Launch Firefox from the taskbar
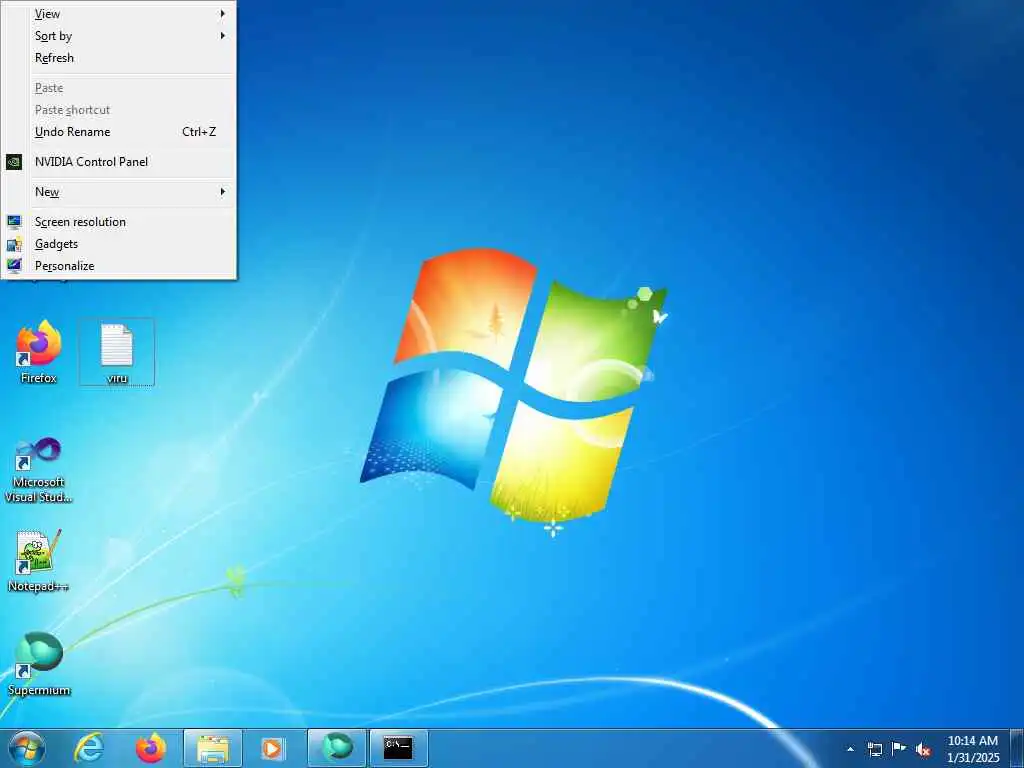This screenshot has width=1024, height=768. [151, 748]
